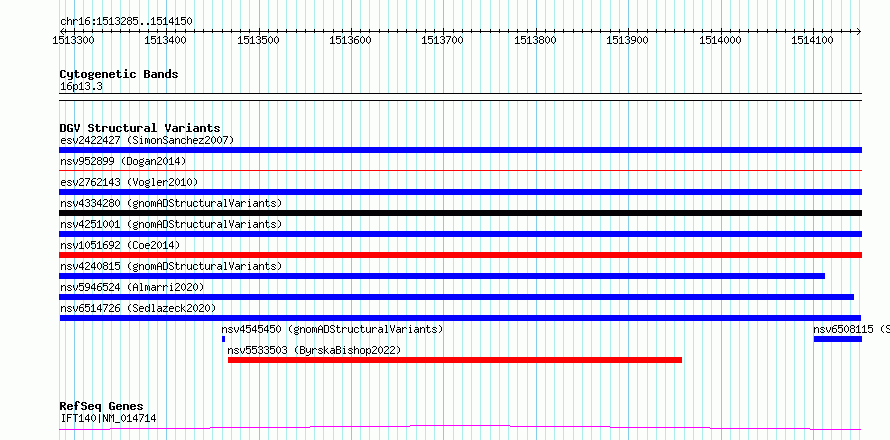
Task: Open variant nsv4334280 gnomAD label
Action: tap(171, 203)
